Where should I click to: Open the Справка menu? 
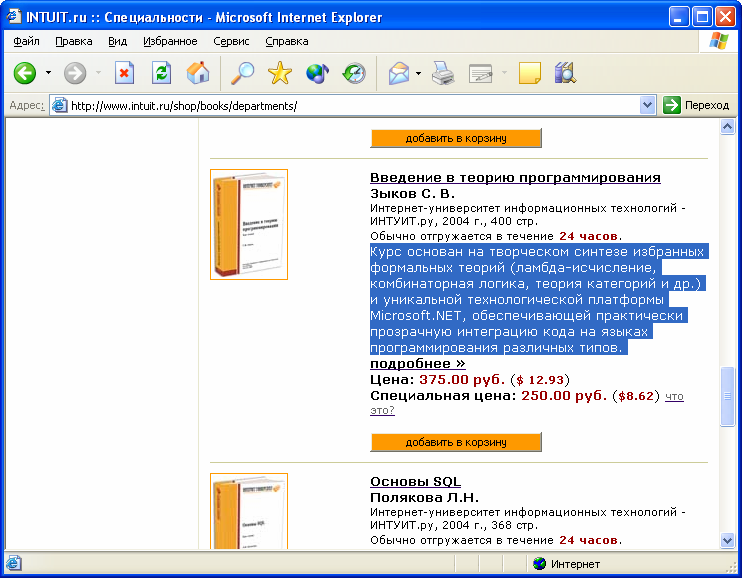pos(287,41)
